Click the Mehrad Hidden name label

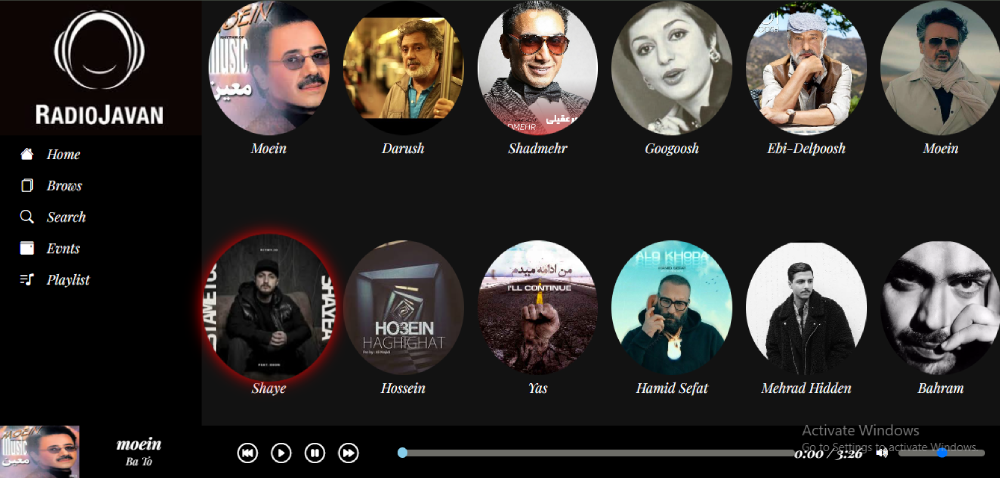806,388
